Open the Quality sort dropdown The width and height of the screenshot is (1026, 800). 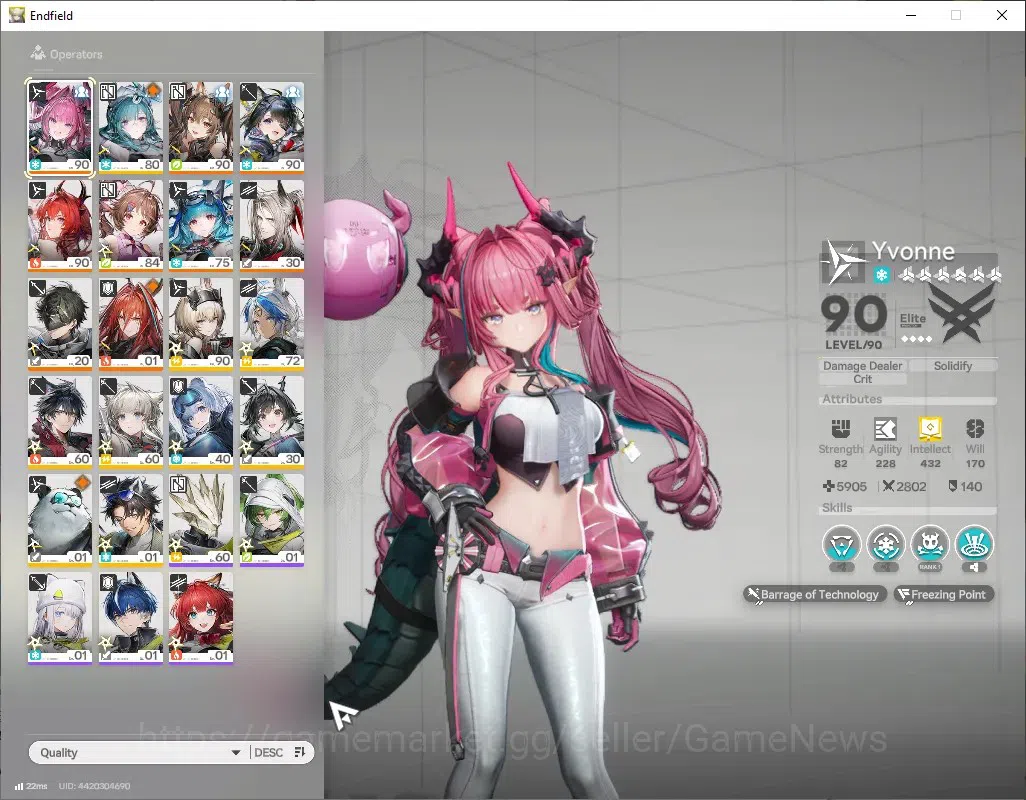139,752
